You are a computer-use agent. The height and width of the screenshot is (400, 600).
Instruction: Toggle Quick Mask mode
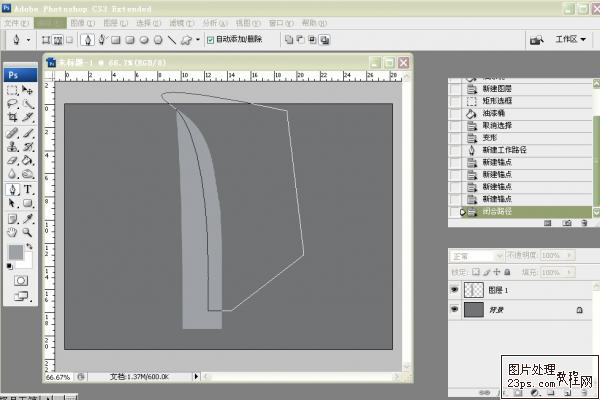21,281
